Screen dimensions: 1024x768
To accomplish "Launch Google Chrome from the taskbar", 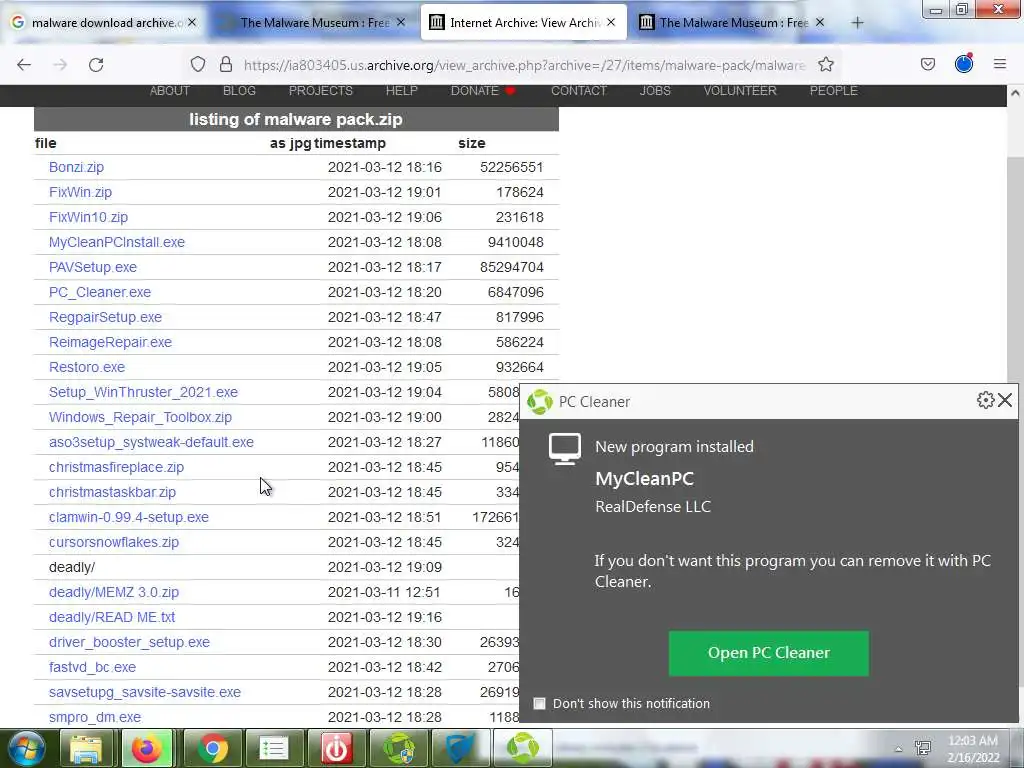I will (212, 748).
